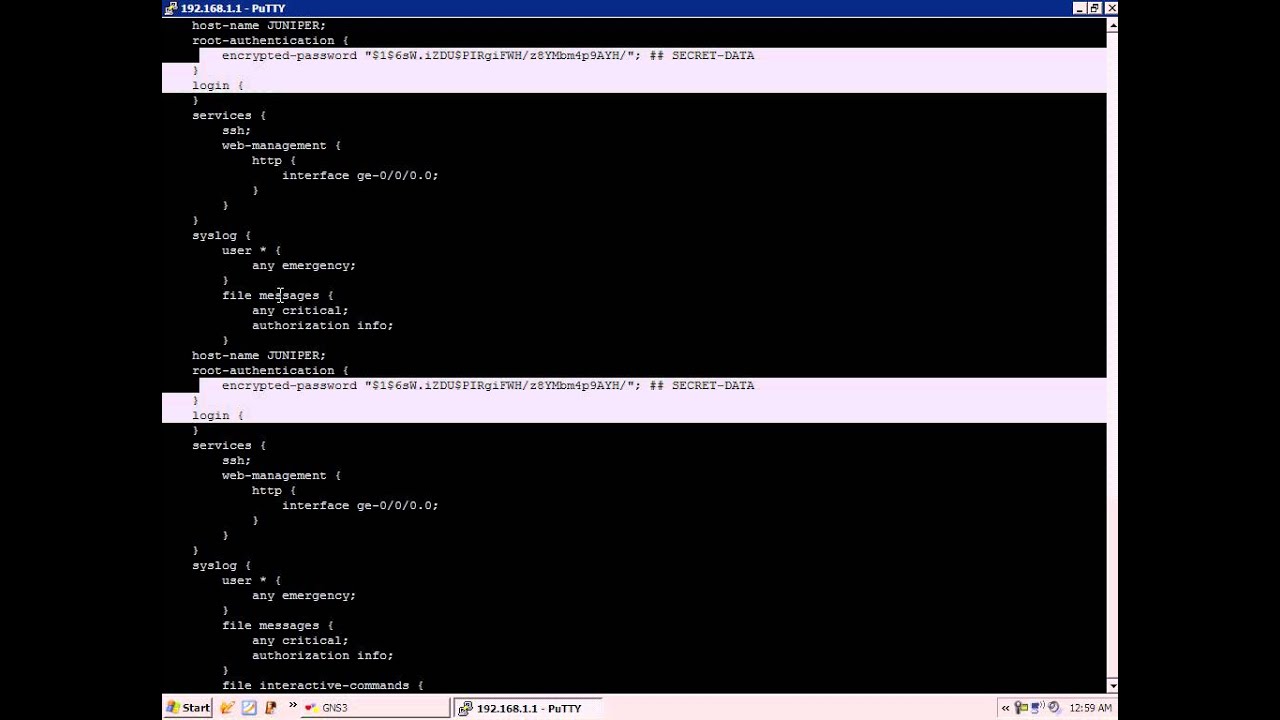Click second highlighted 'encrypted-password' line

click(488, 386)
